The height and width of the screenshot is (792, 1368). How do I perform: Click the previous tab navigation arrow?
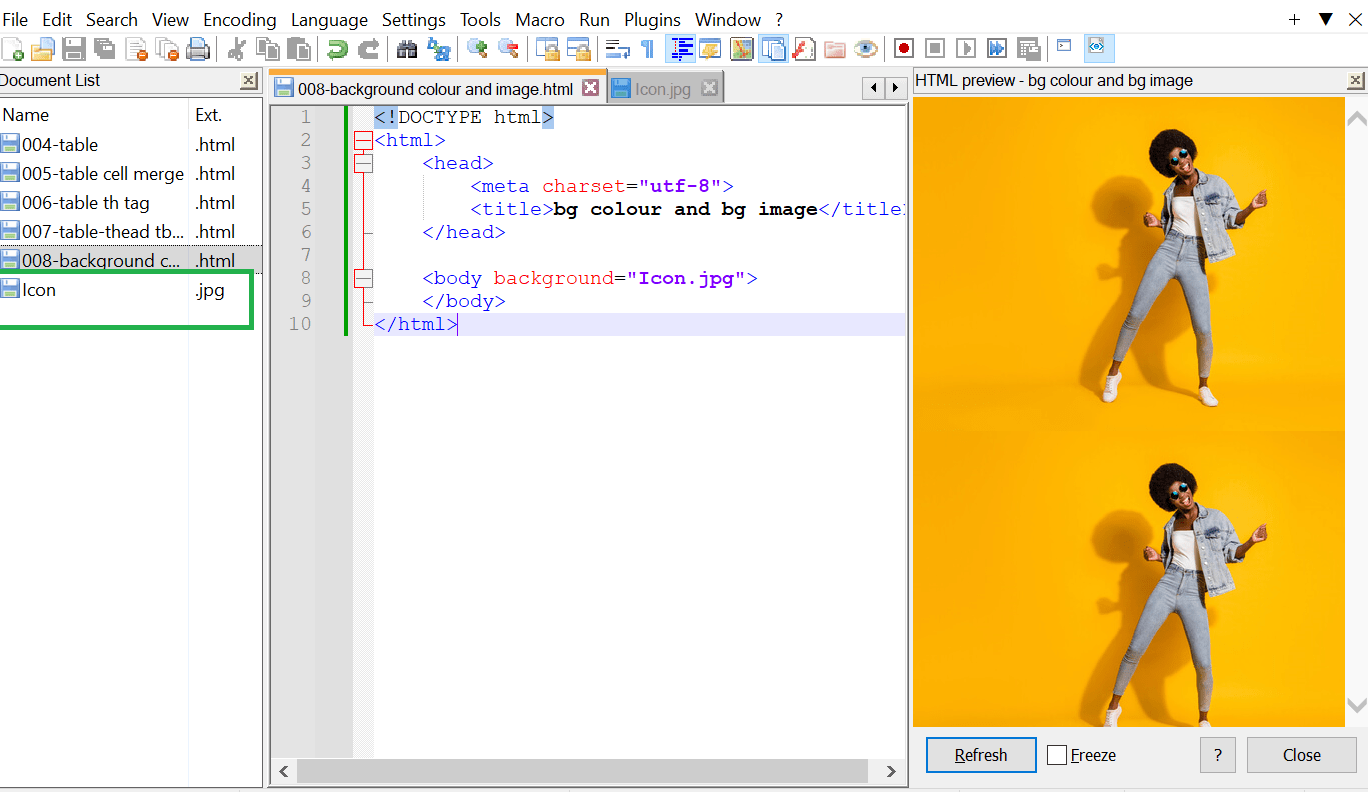[872, 88]
